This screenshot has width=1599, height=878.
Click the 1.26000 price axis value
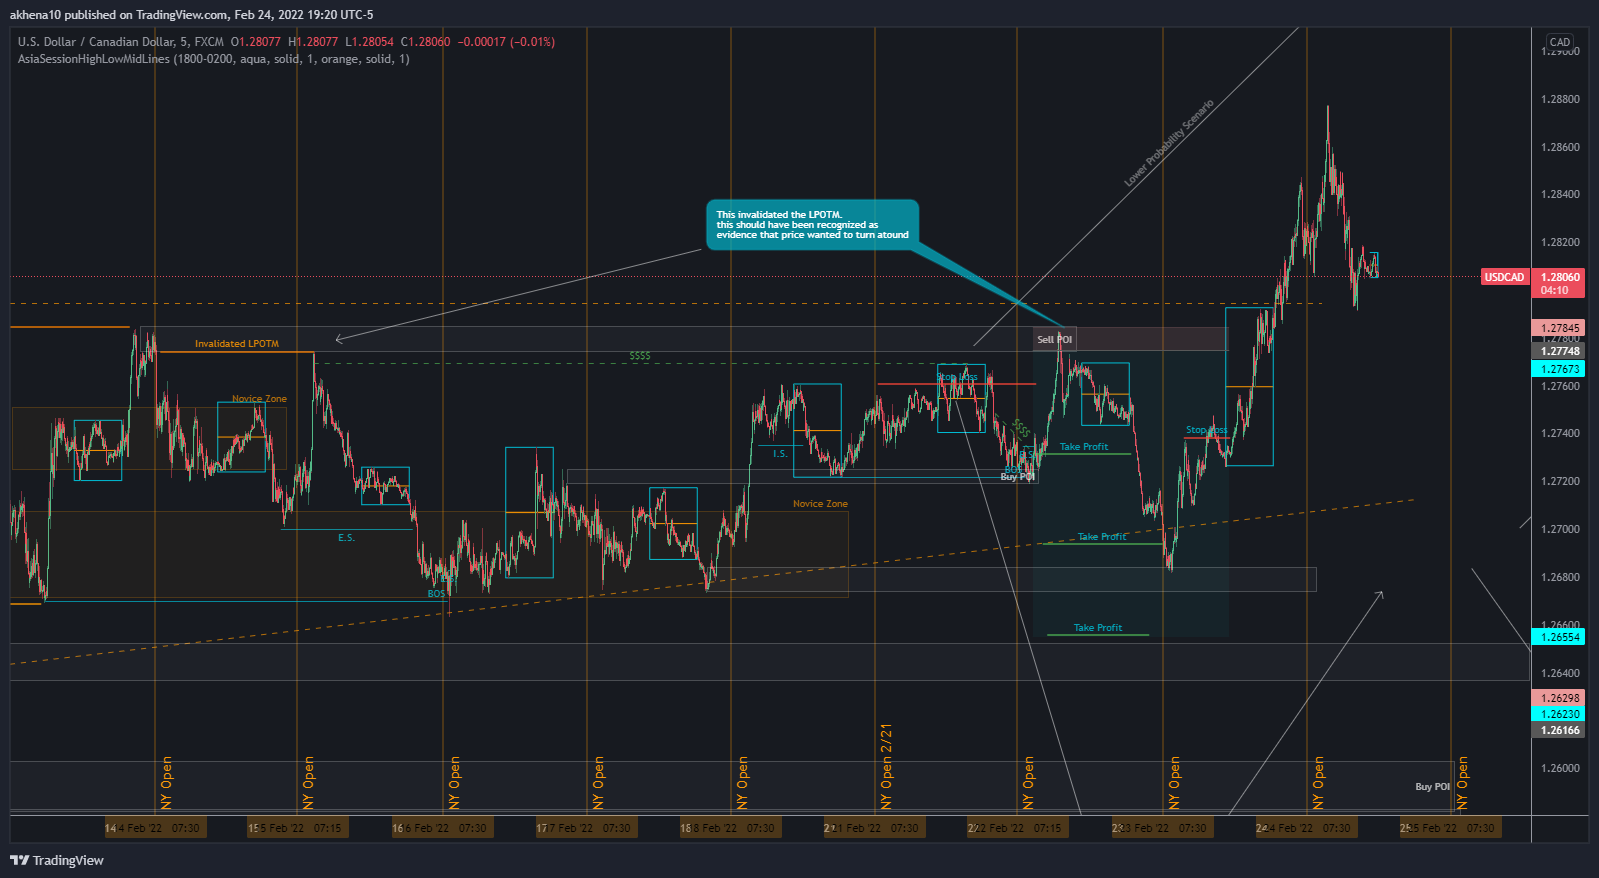pos(1560,768)
